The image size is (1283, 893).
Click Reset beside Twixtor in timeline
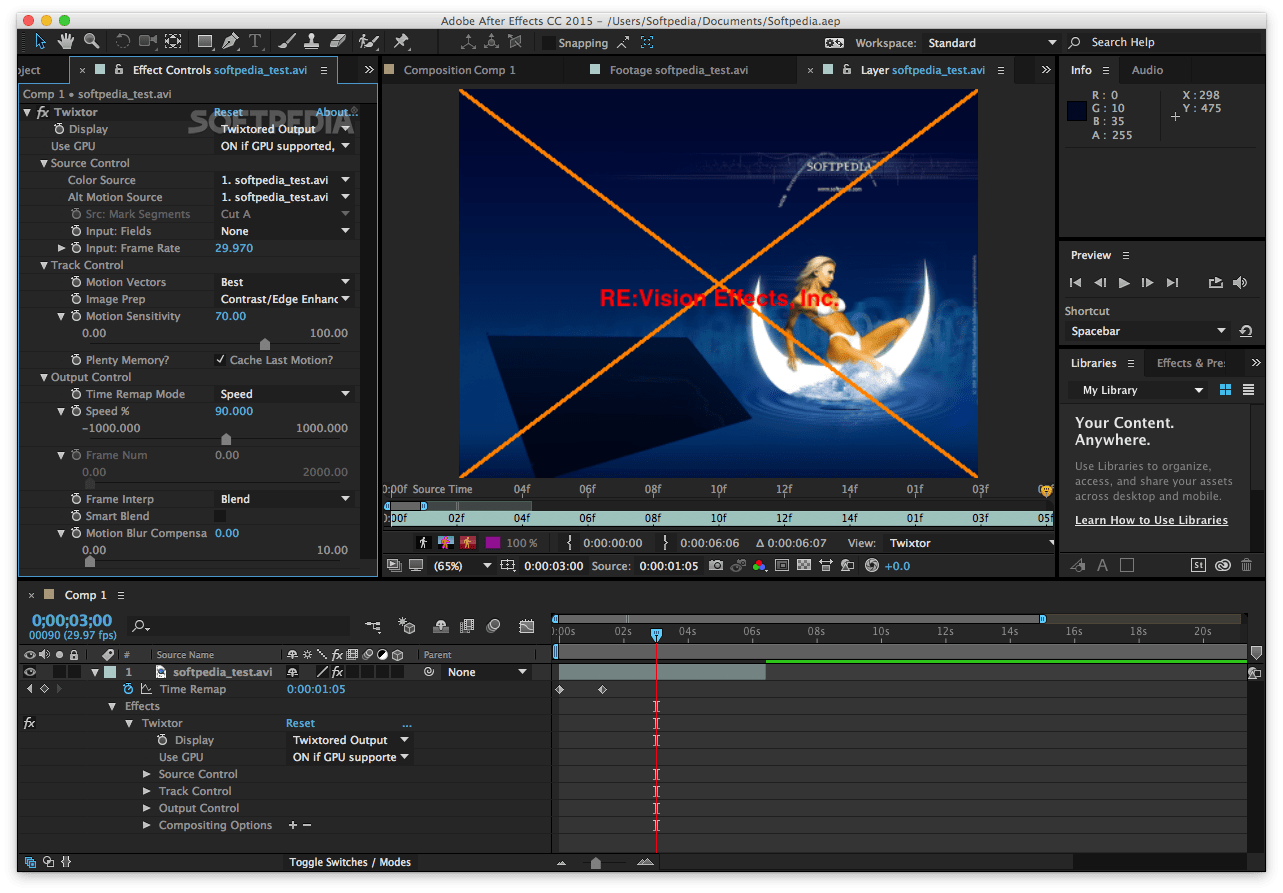tap(300, 723)
